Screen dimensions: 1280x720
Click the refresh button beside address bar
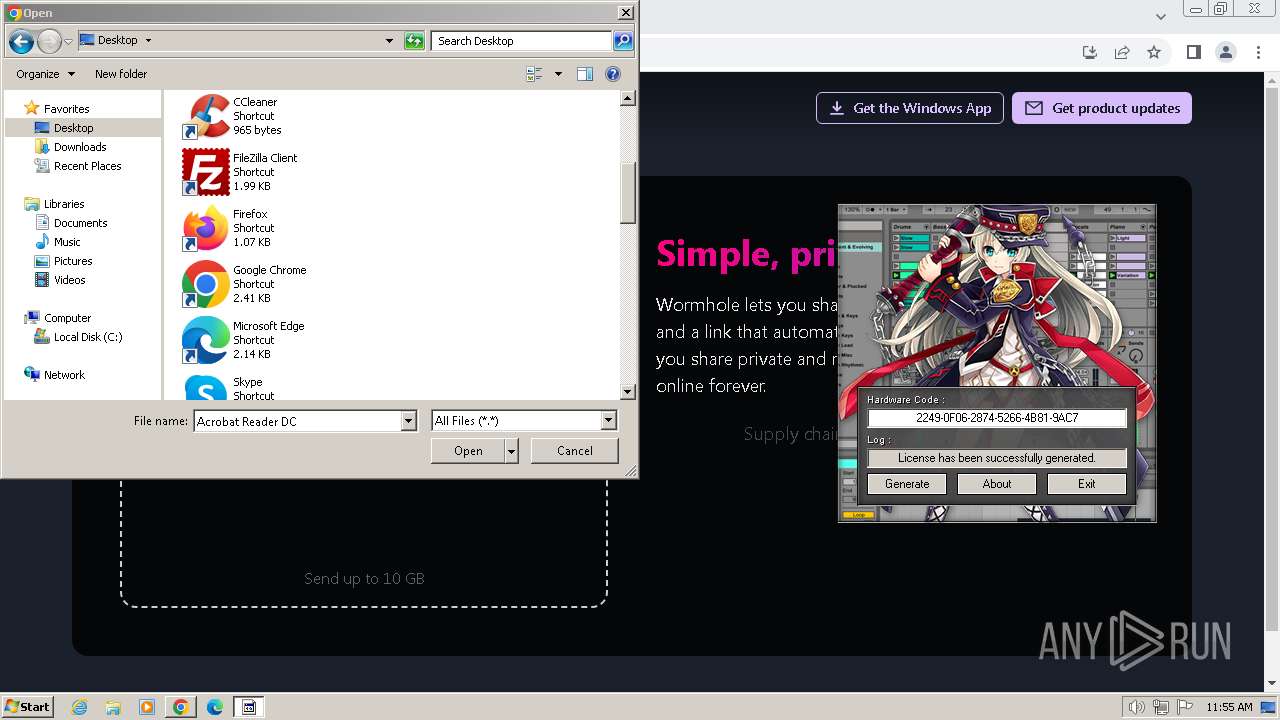tap(414, 41)
